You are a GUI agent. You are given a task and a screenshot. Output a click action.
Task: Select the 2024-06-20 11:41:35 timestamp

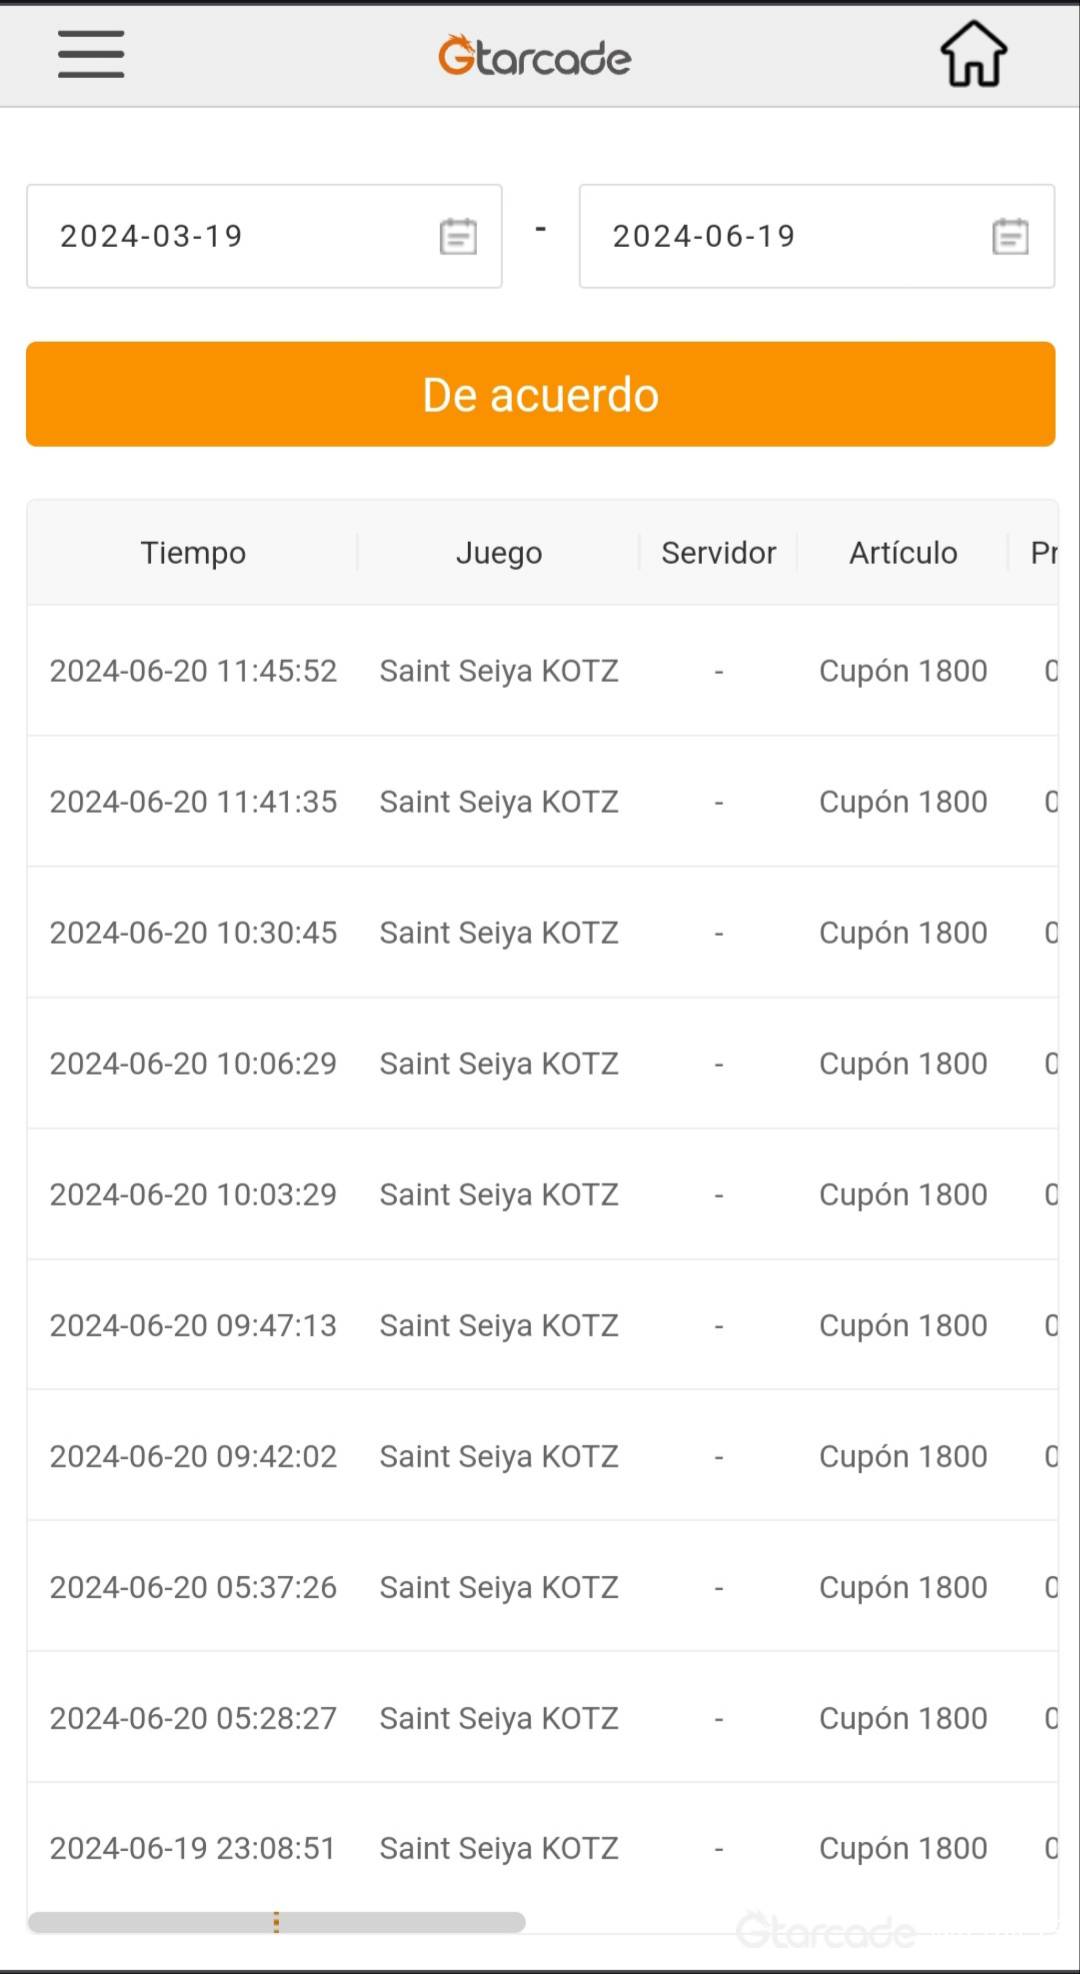(x=193, y=802)
